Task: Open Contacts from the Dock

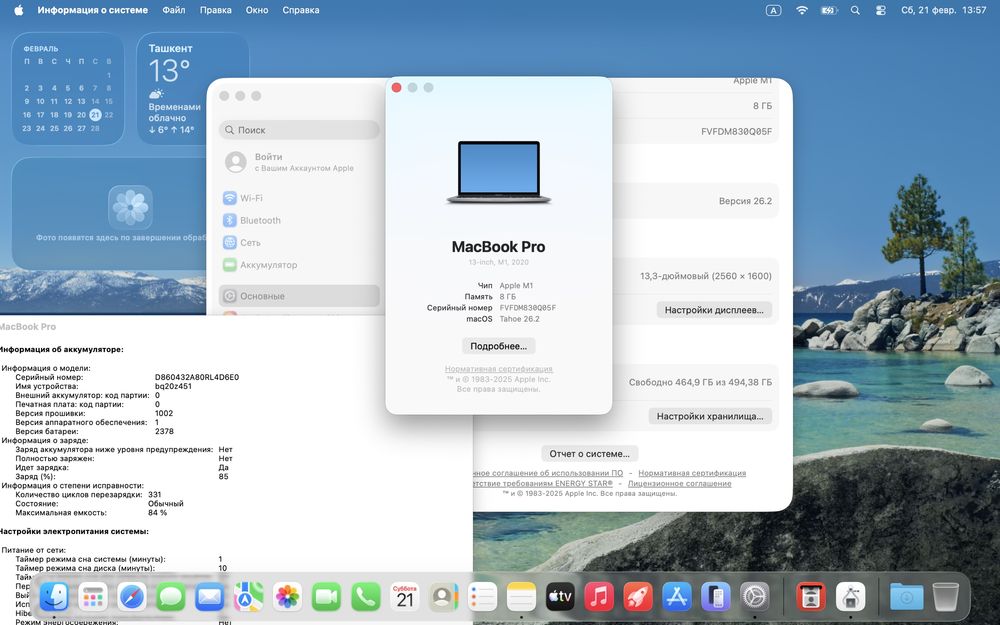Action: coord(443,597)
